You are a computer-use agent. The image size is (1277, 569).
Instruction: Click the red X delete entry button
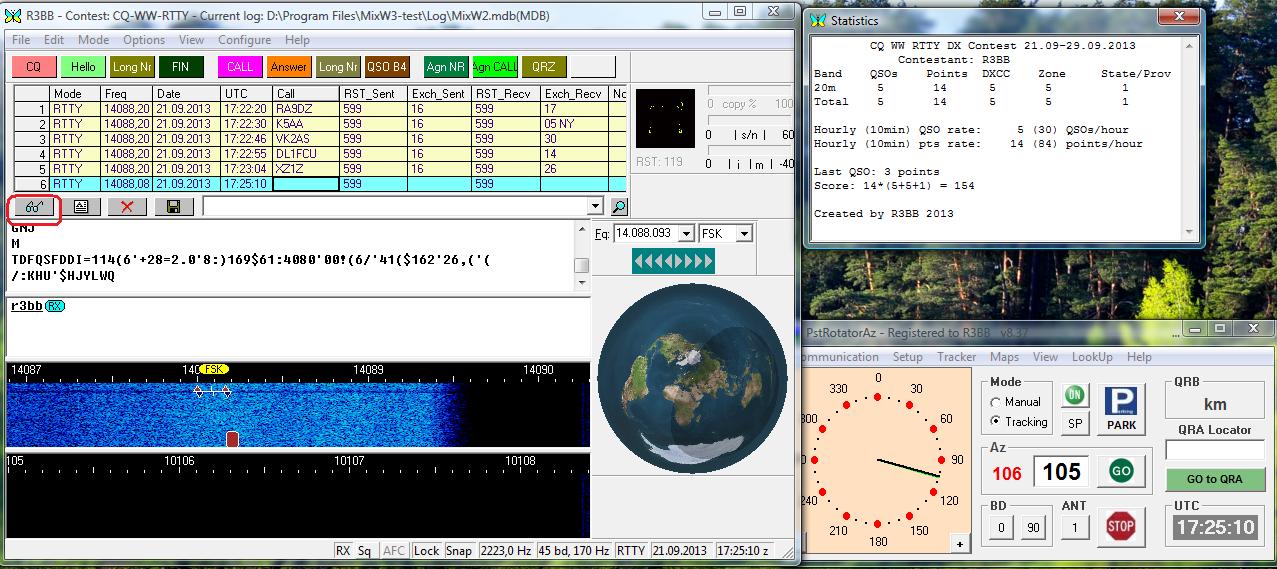pyautogui.click(x=127, y=207)
